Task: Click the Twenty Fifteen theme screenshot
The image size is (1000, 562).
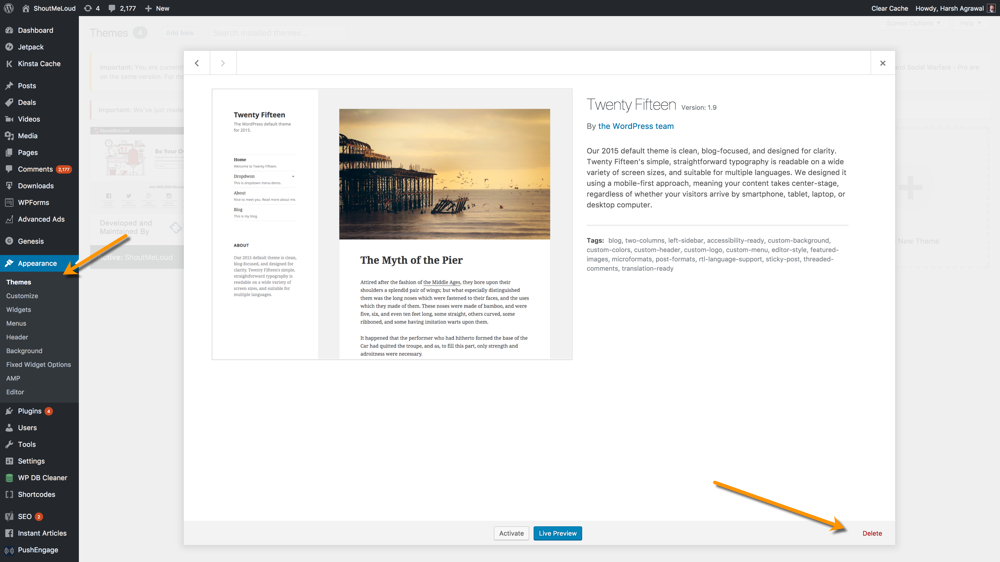Action: click(x=392, y=224)
